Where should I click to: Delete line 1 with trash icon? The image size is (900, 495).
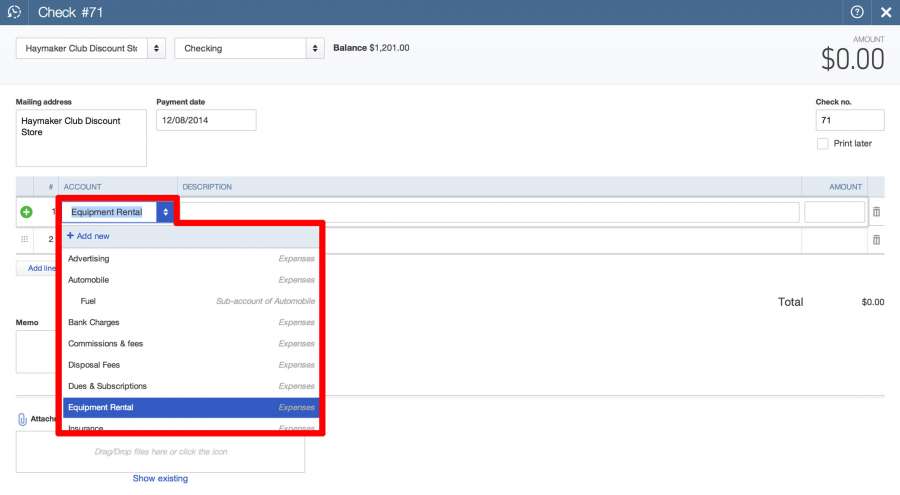pyautogui.click(x=877, y=212)
